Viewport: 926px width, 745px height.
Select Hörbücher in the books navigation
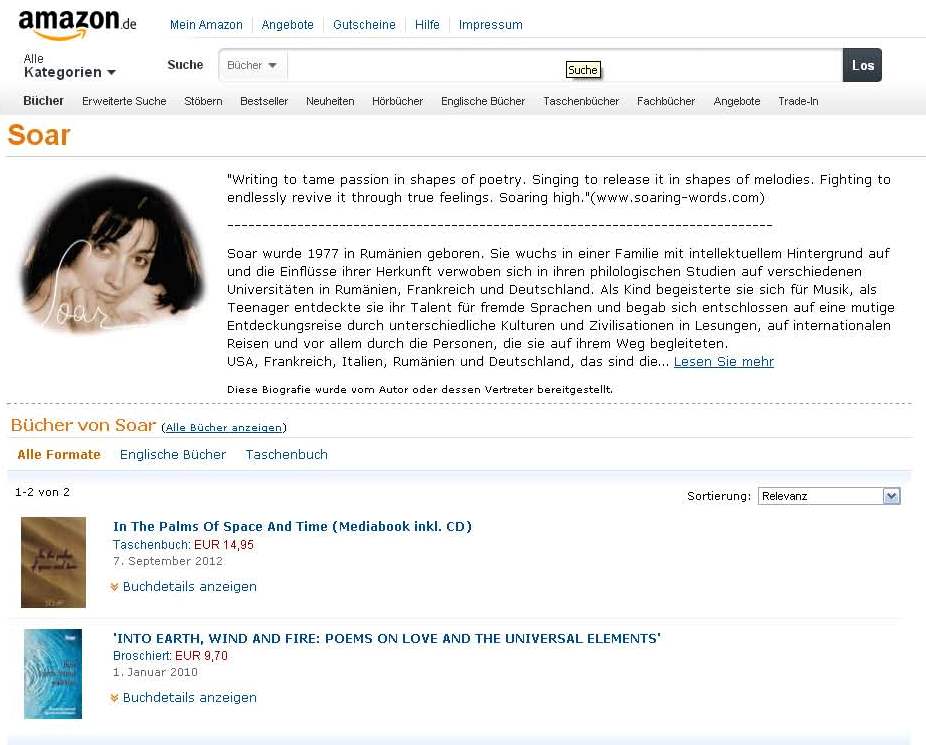pyautogui.click(x=397, y=101)
